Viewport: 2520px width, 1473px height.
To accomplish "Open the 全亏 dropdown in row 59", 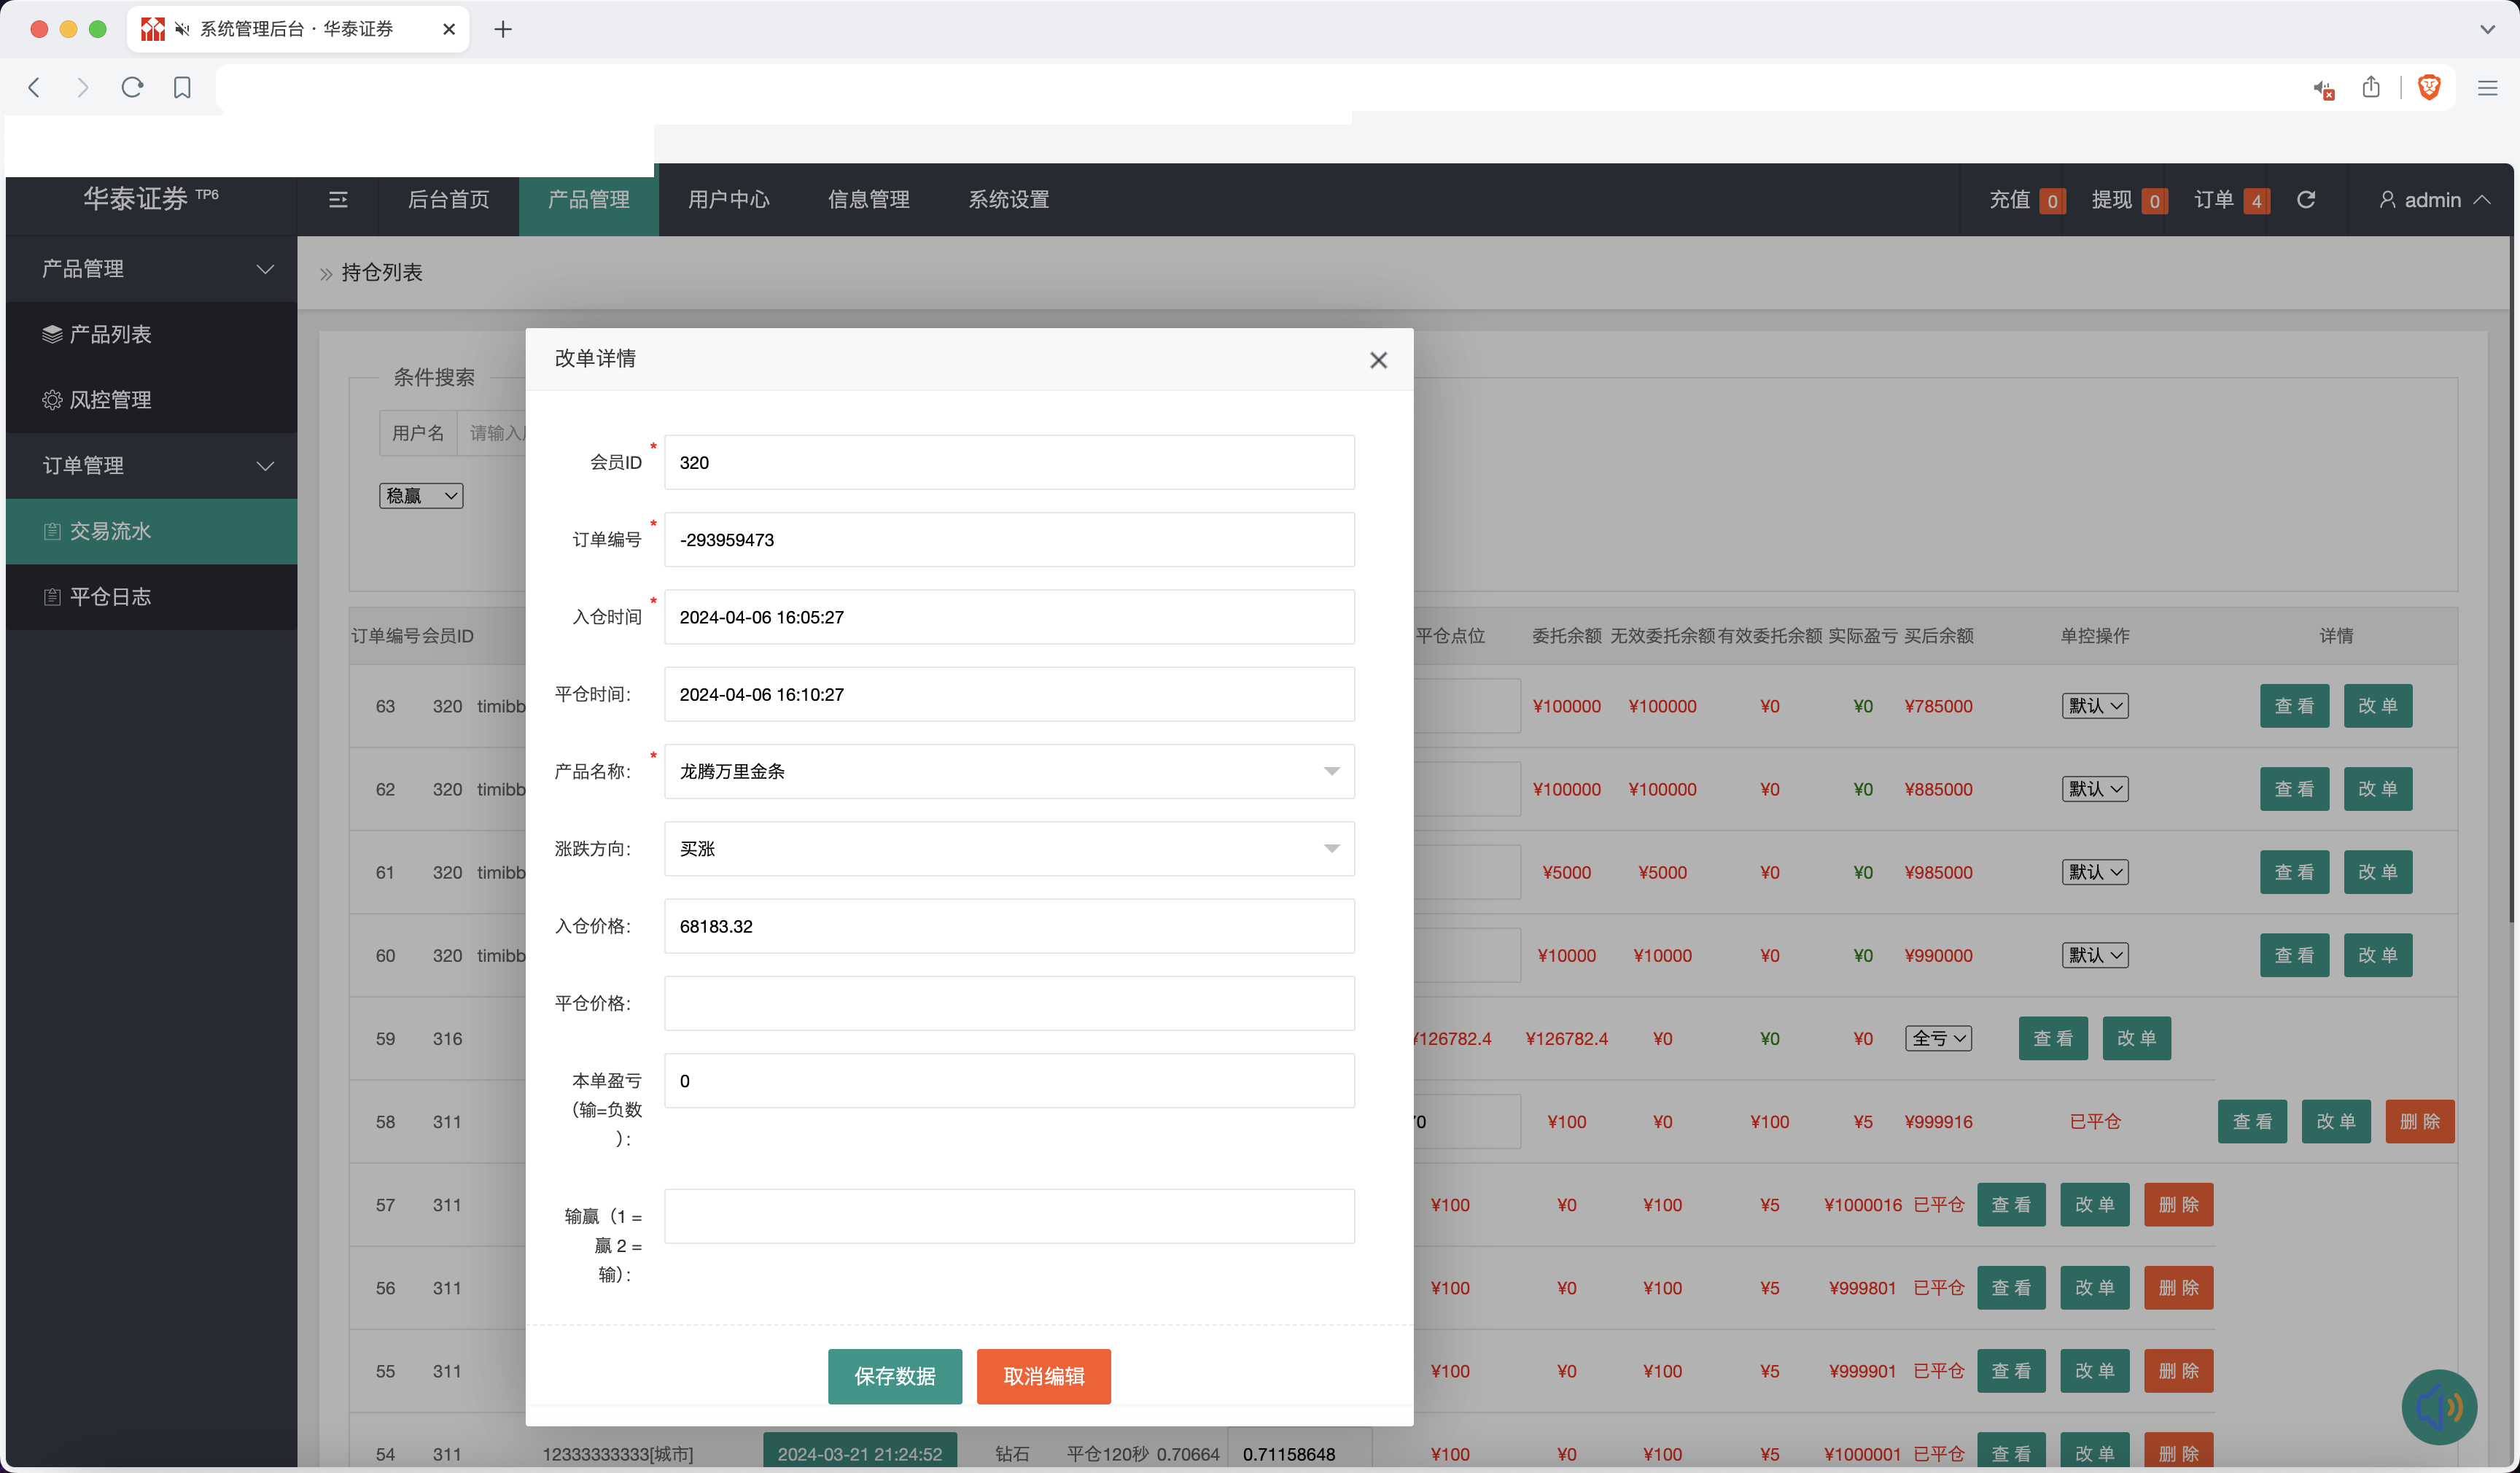I will pyautogui.click(x=1938, y=1038).
